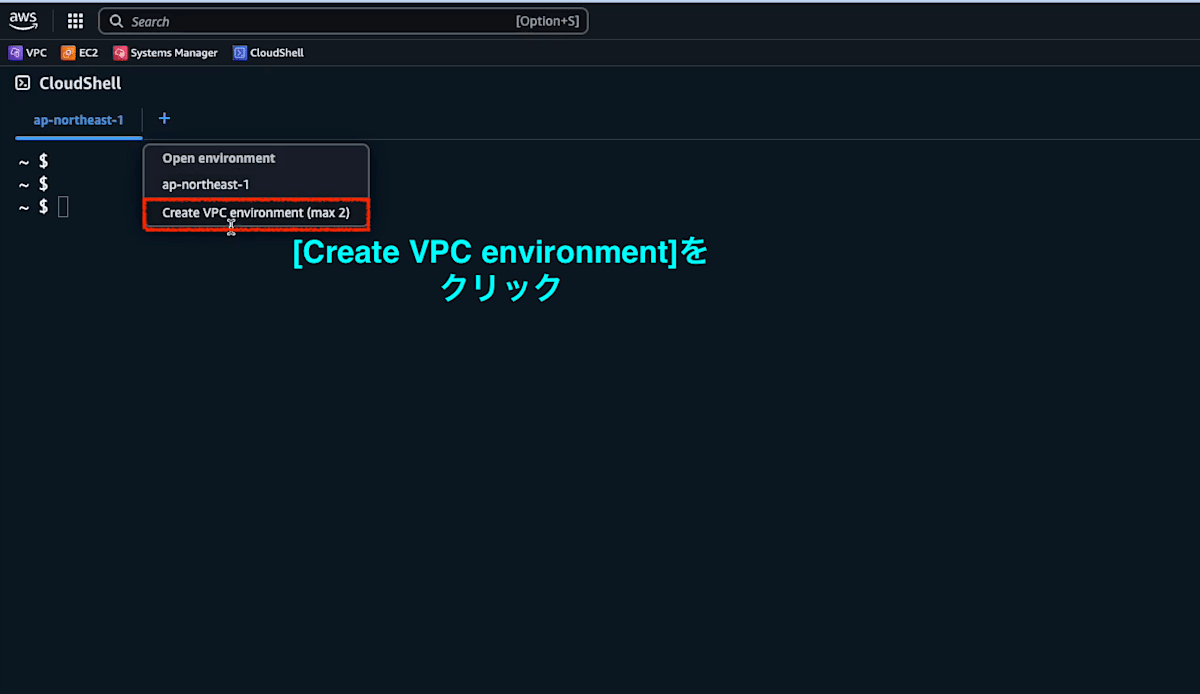Screen dimensions: 1200x694
Task: Click the orange EC2 service icon
Action: pos(68,53)
